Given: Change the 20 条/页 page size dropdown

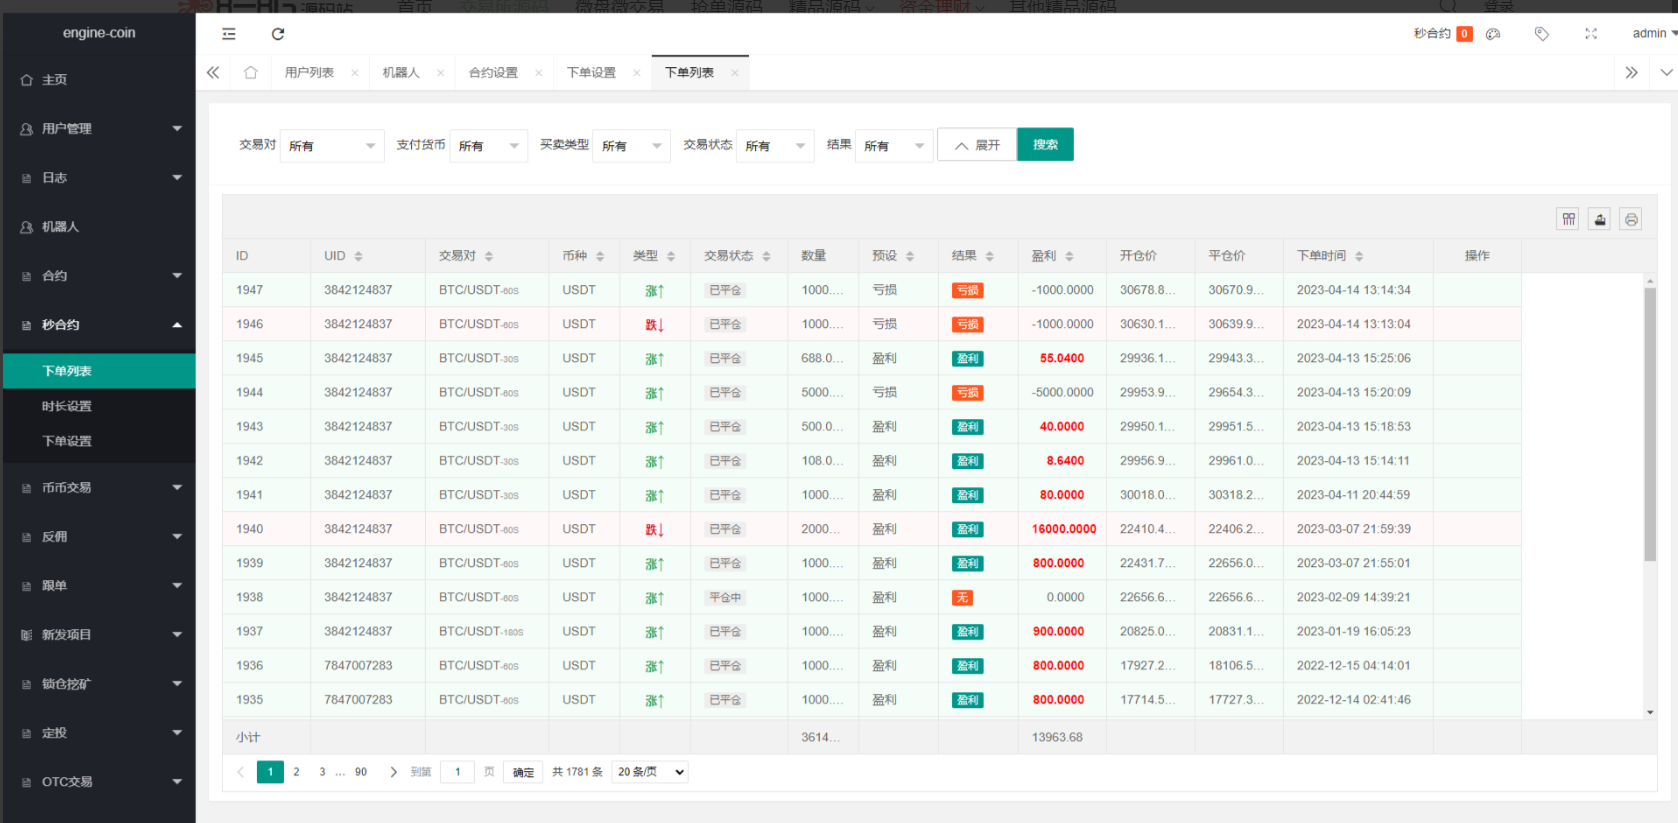Looking at the screenshot, I should pos(650,772).
